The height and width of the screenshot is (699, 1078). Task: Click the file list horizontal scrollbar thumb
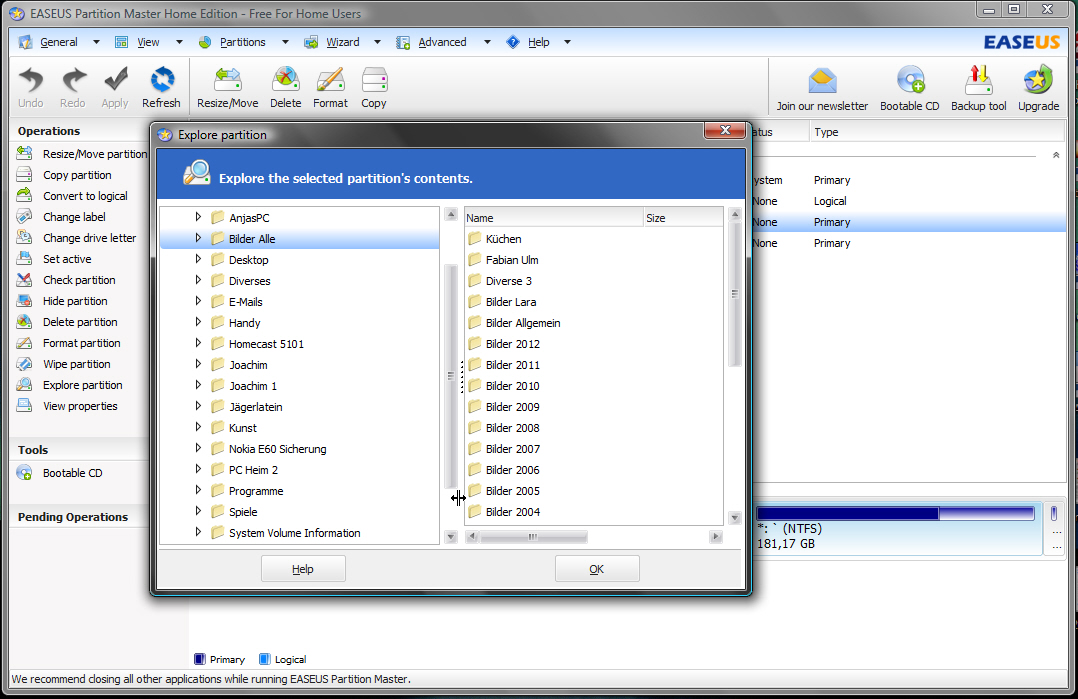(533, 537)
